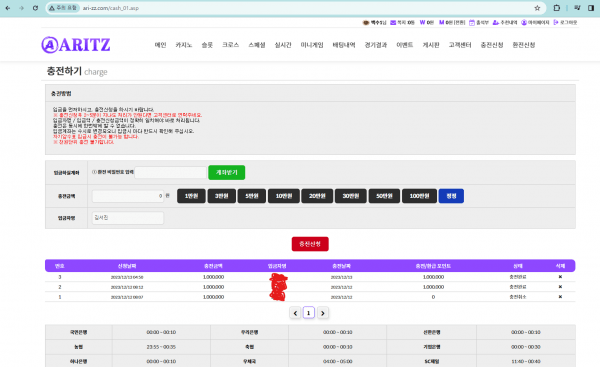Image resolution: width=600 pixels, height=367 pixels.
Task: Add 100만원 to charge amount
Action: coord(419,196)
